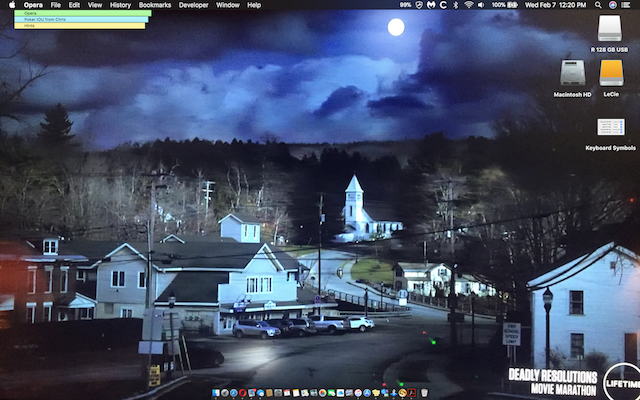
Task: Open Stickies from the Dock
Action: point(376,393)
